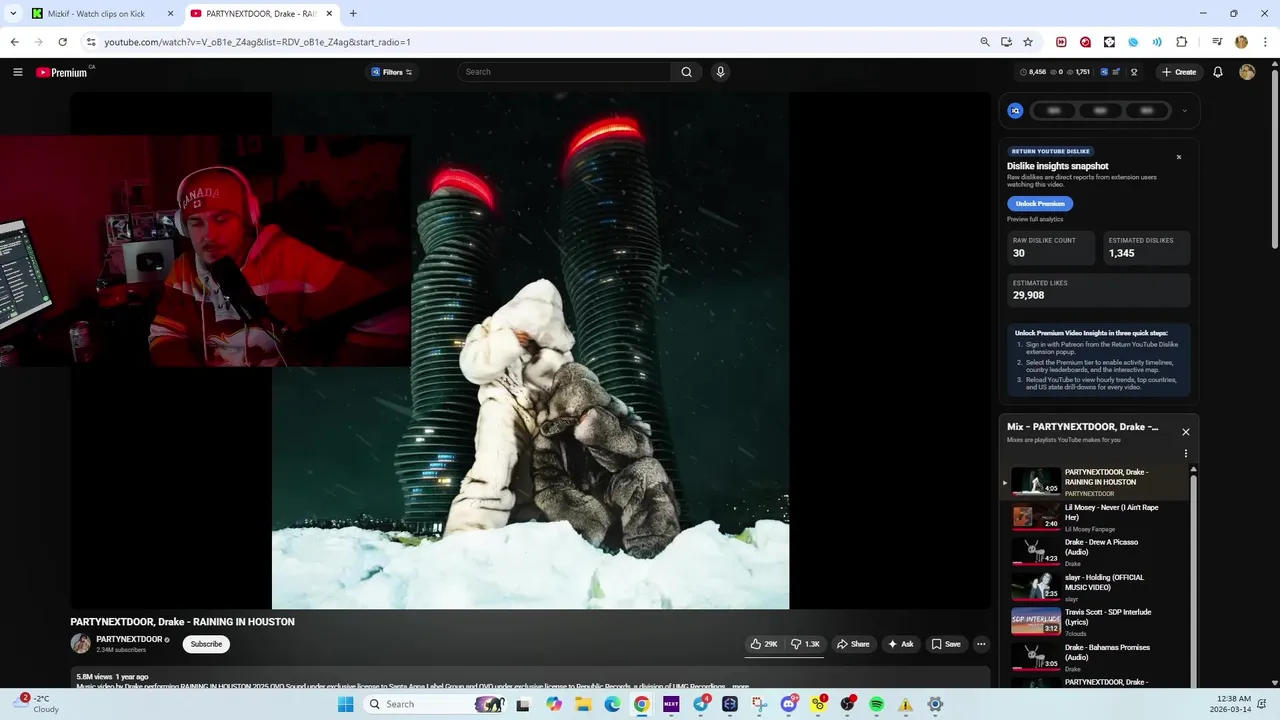Viewport: 1280px width, 720px height.
Task: Play RAINING IN HOUSTON from the mix list
Action: pos(1097,481)
